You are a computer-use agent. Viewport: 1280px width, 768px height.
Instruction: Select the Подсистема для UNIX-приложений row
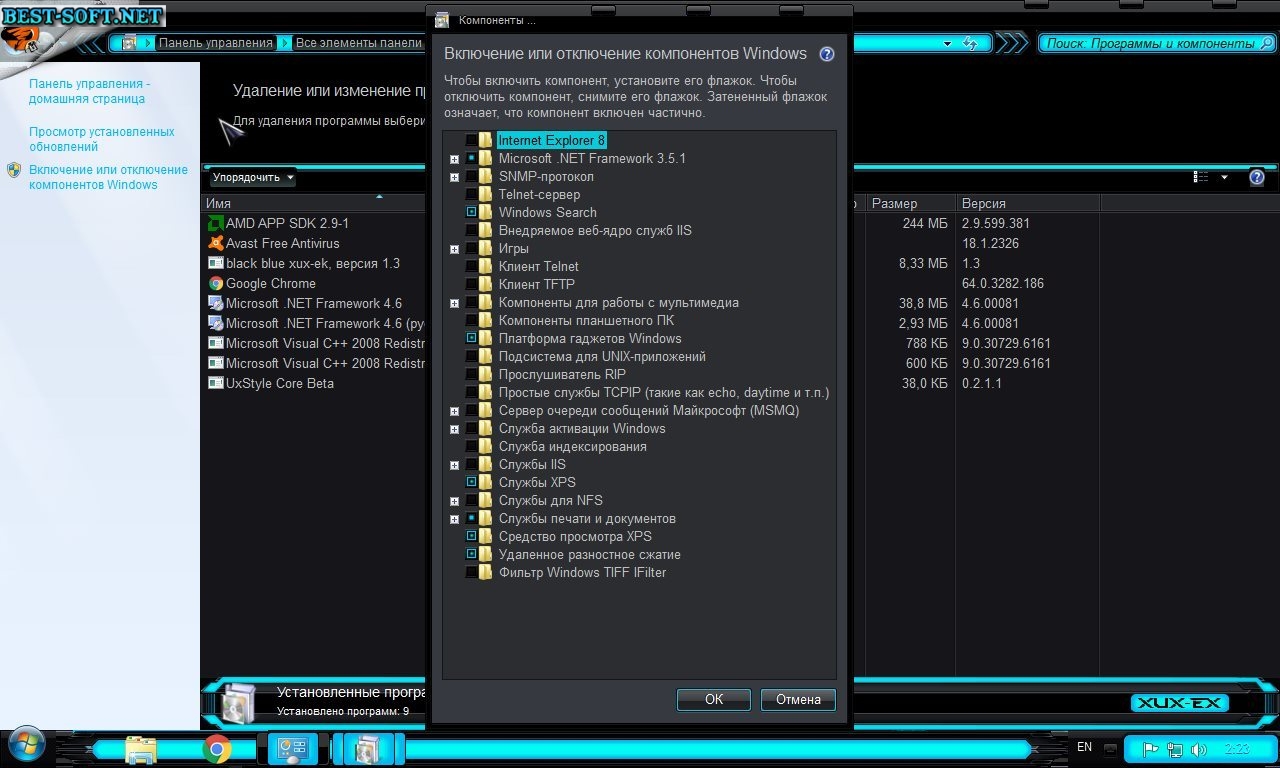coord(602,356)
